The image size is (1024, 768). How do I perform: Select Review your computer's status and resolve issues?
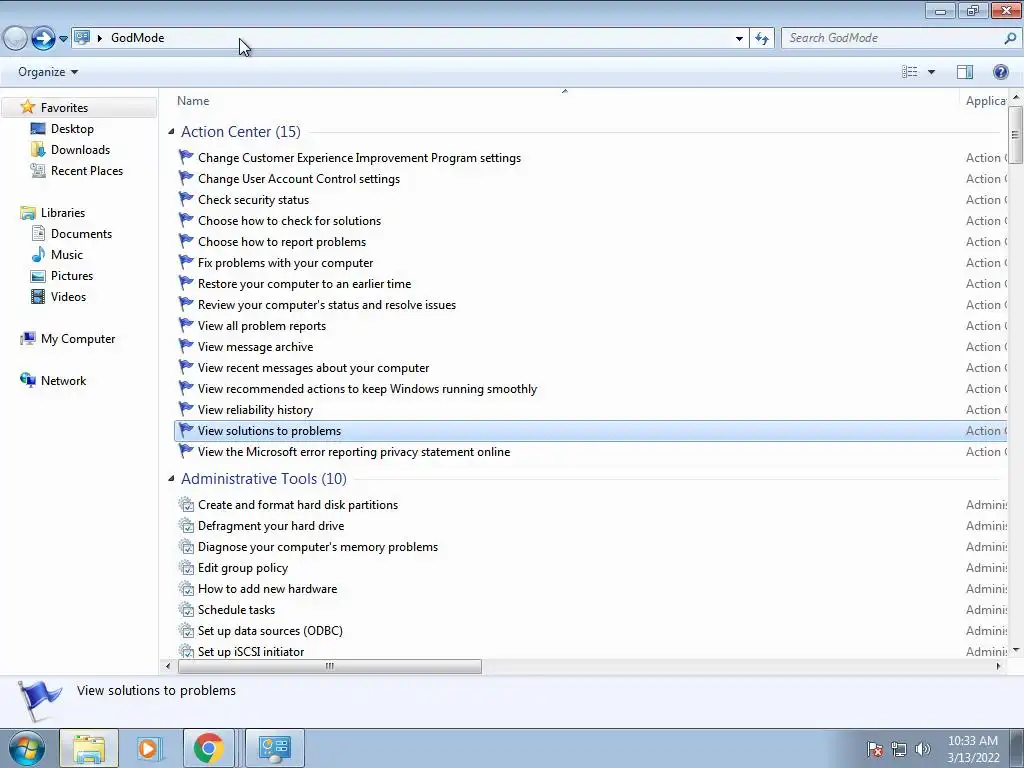(327, 305)
